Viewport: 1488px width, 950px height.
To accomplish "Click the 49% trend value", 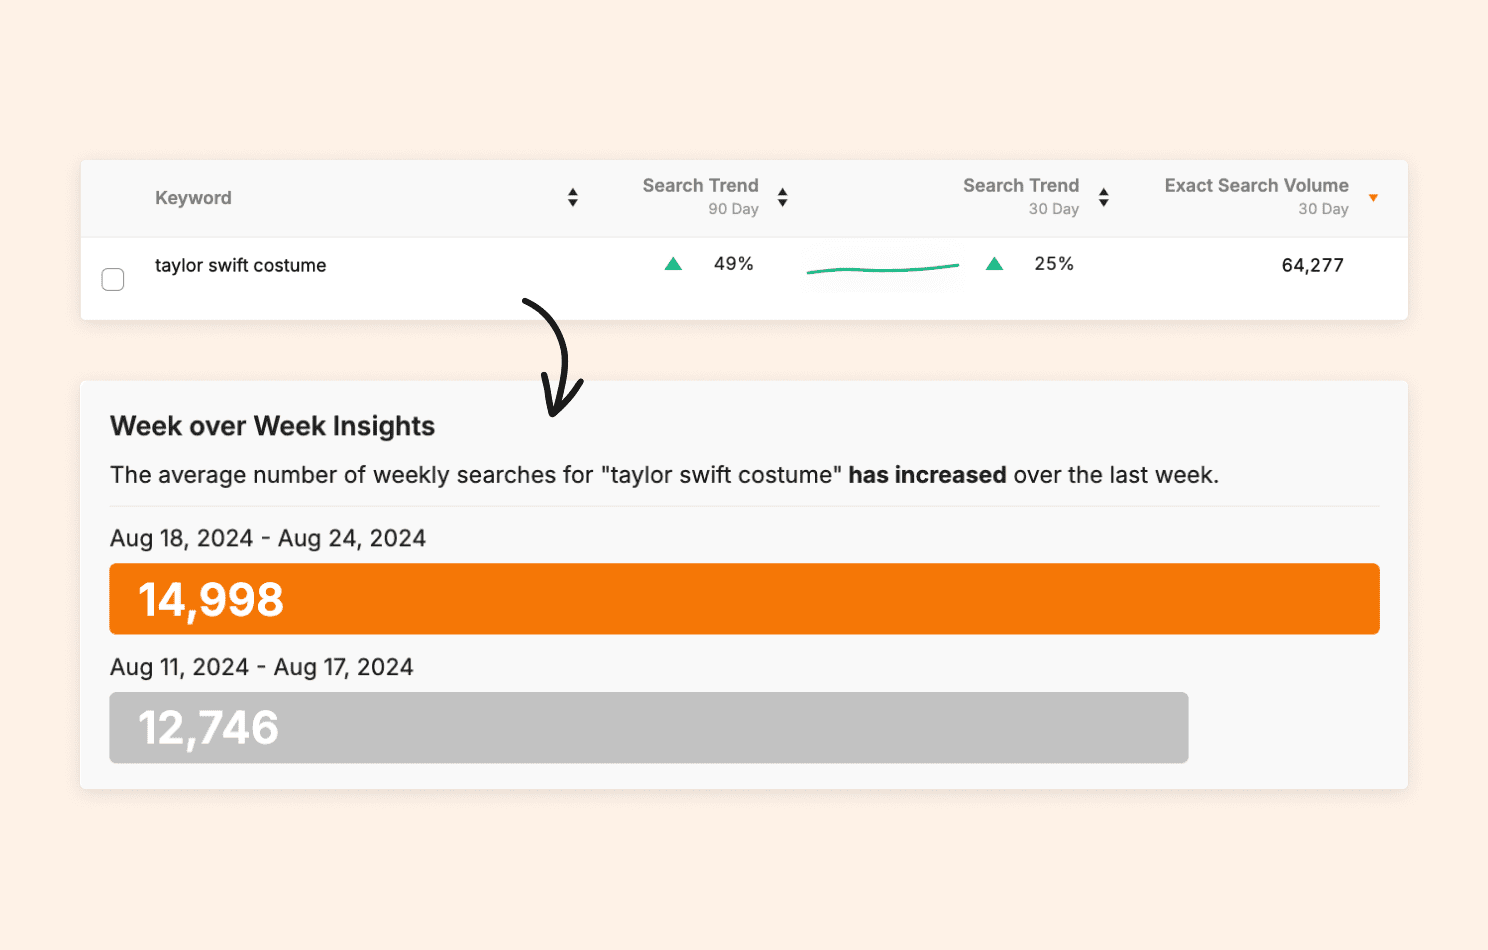I will (x=733, y=264).
